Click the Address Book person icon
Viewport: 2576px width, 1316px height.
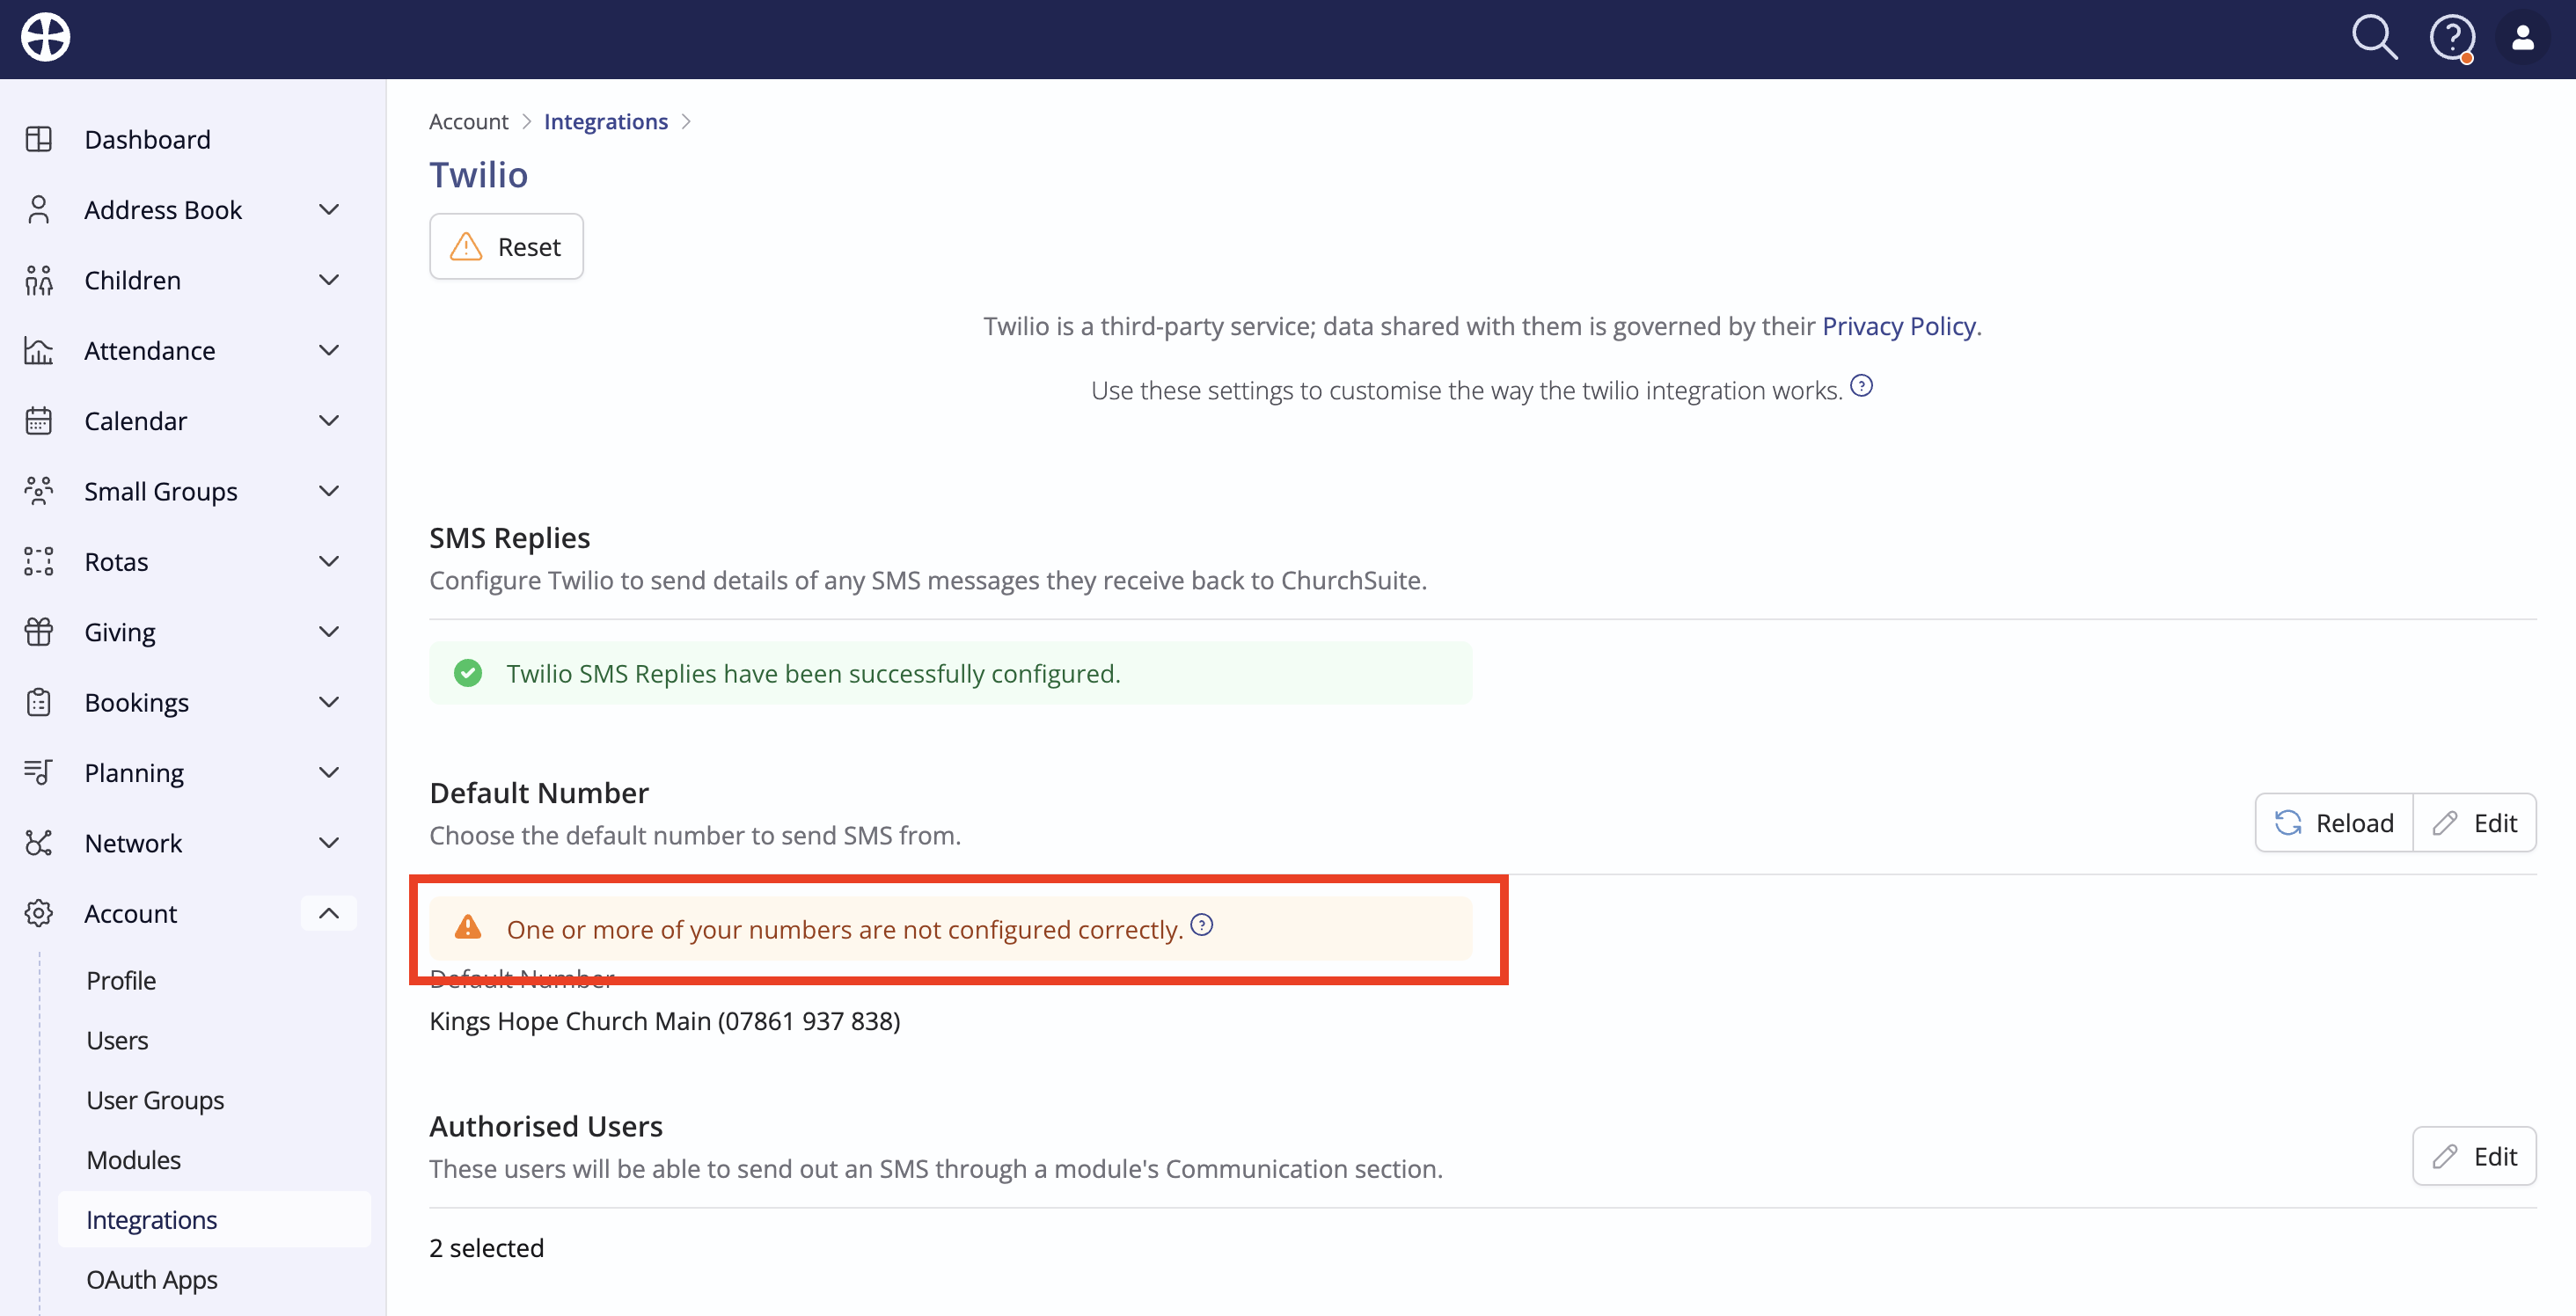tap(39, 209)
